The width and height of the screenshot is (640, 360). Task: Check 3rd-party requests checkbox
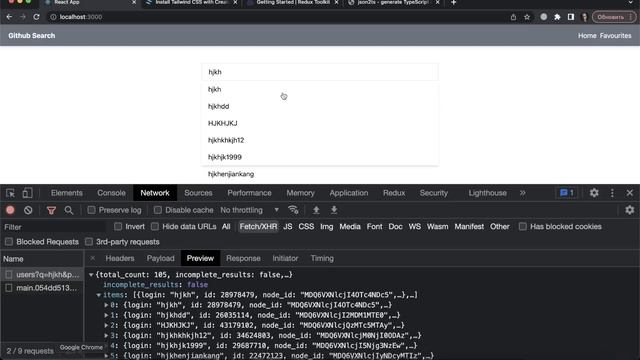coord(89,242)
